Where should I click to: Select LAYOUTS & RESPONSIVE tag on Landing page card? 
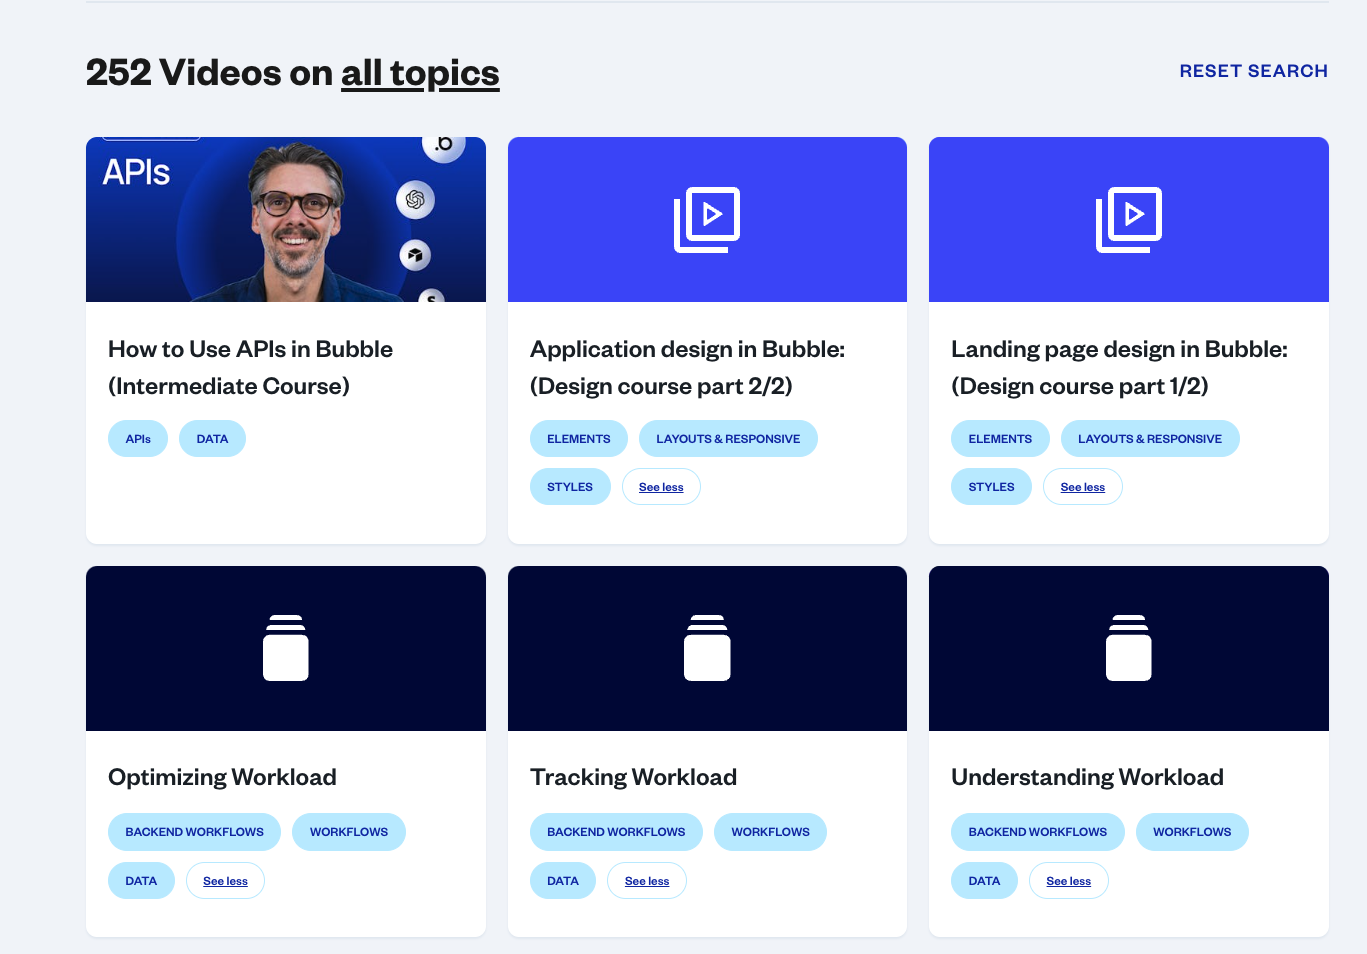click(1150, 439)
